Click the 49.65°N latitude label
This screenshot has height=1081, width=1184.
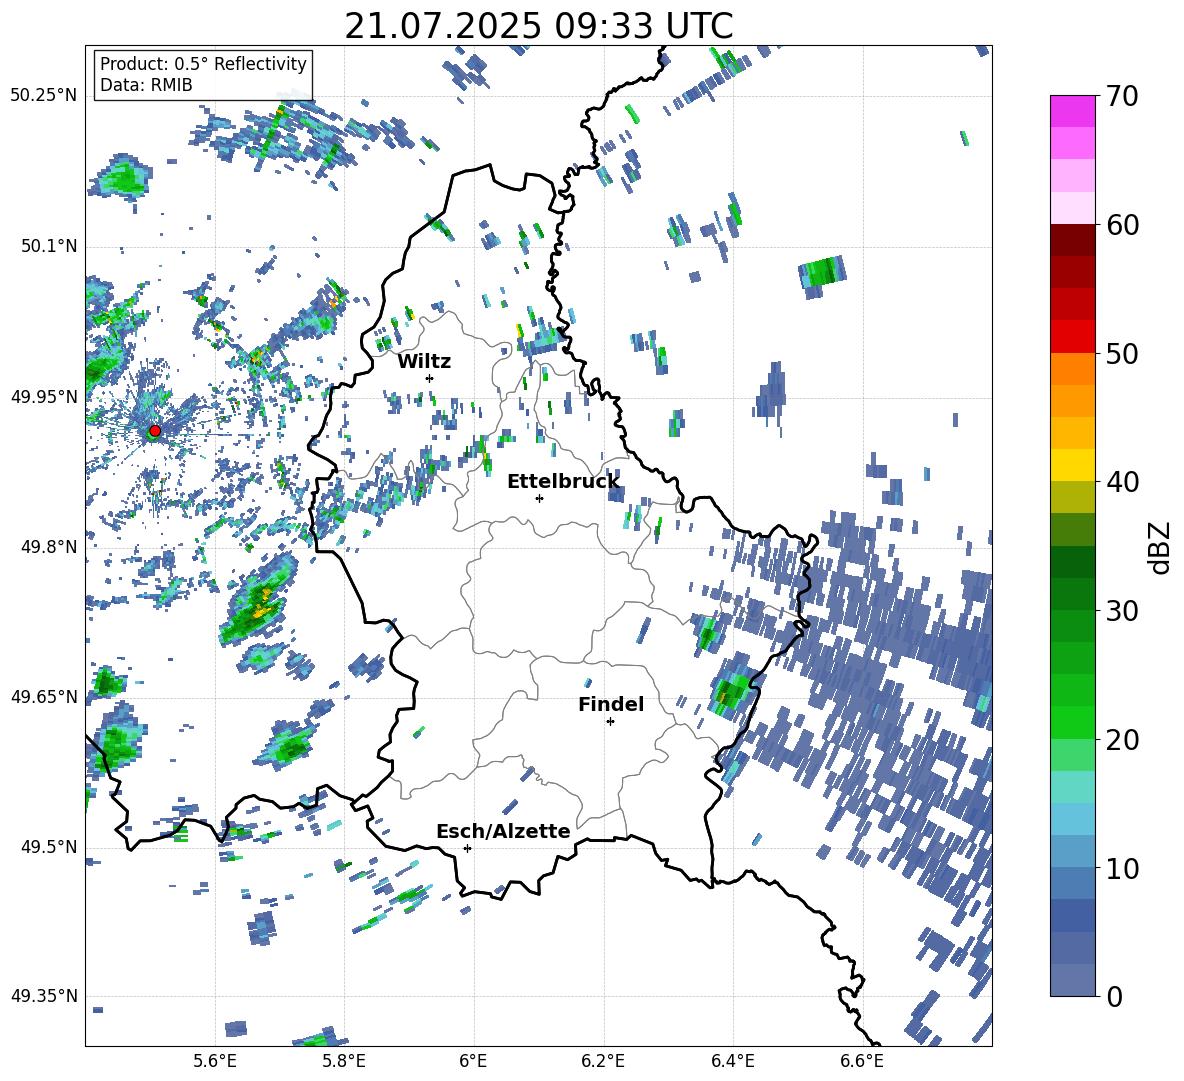click(x=44, y=696)
